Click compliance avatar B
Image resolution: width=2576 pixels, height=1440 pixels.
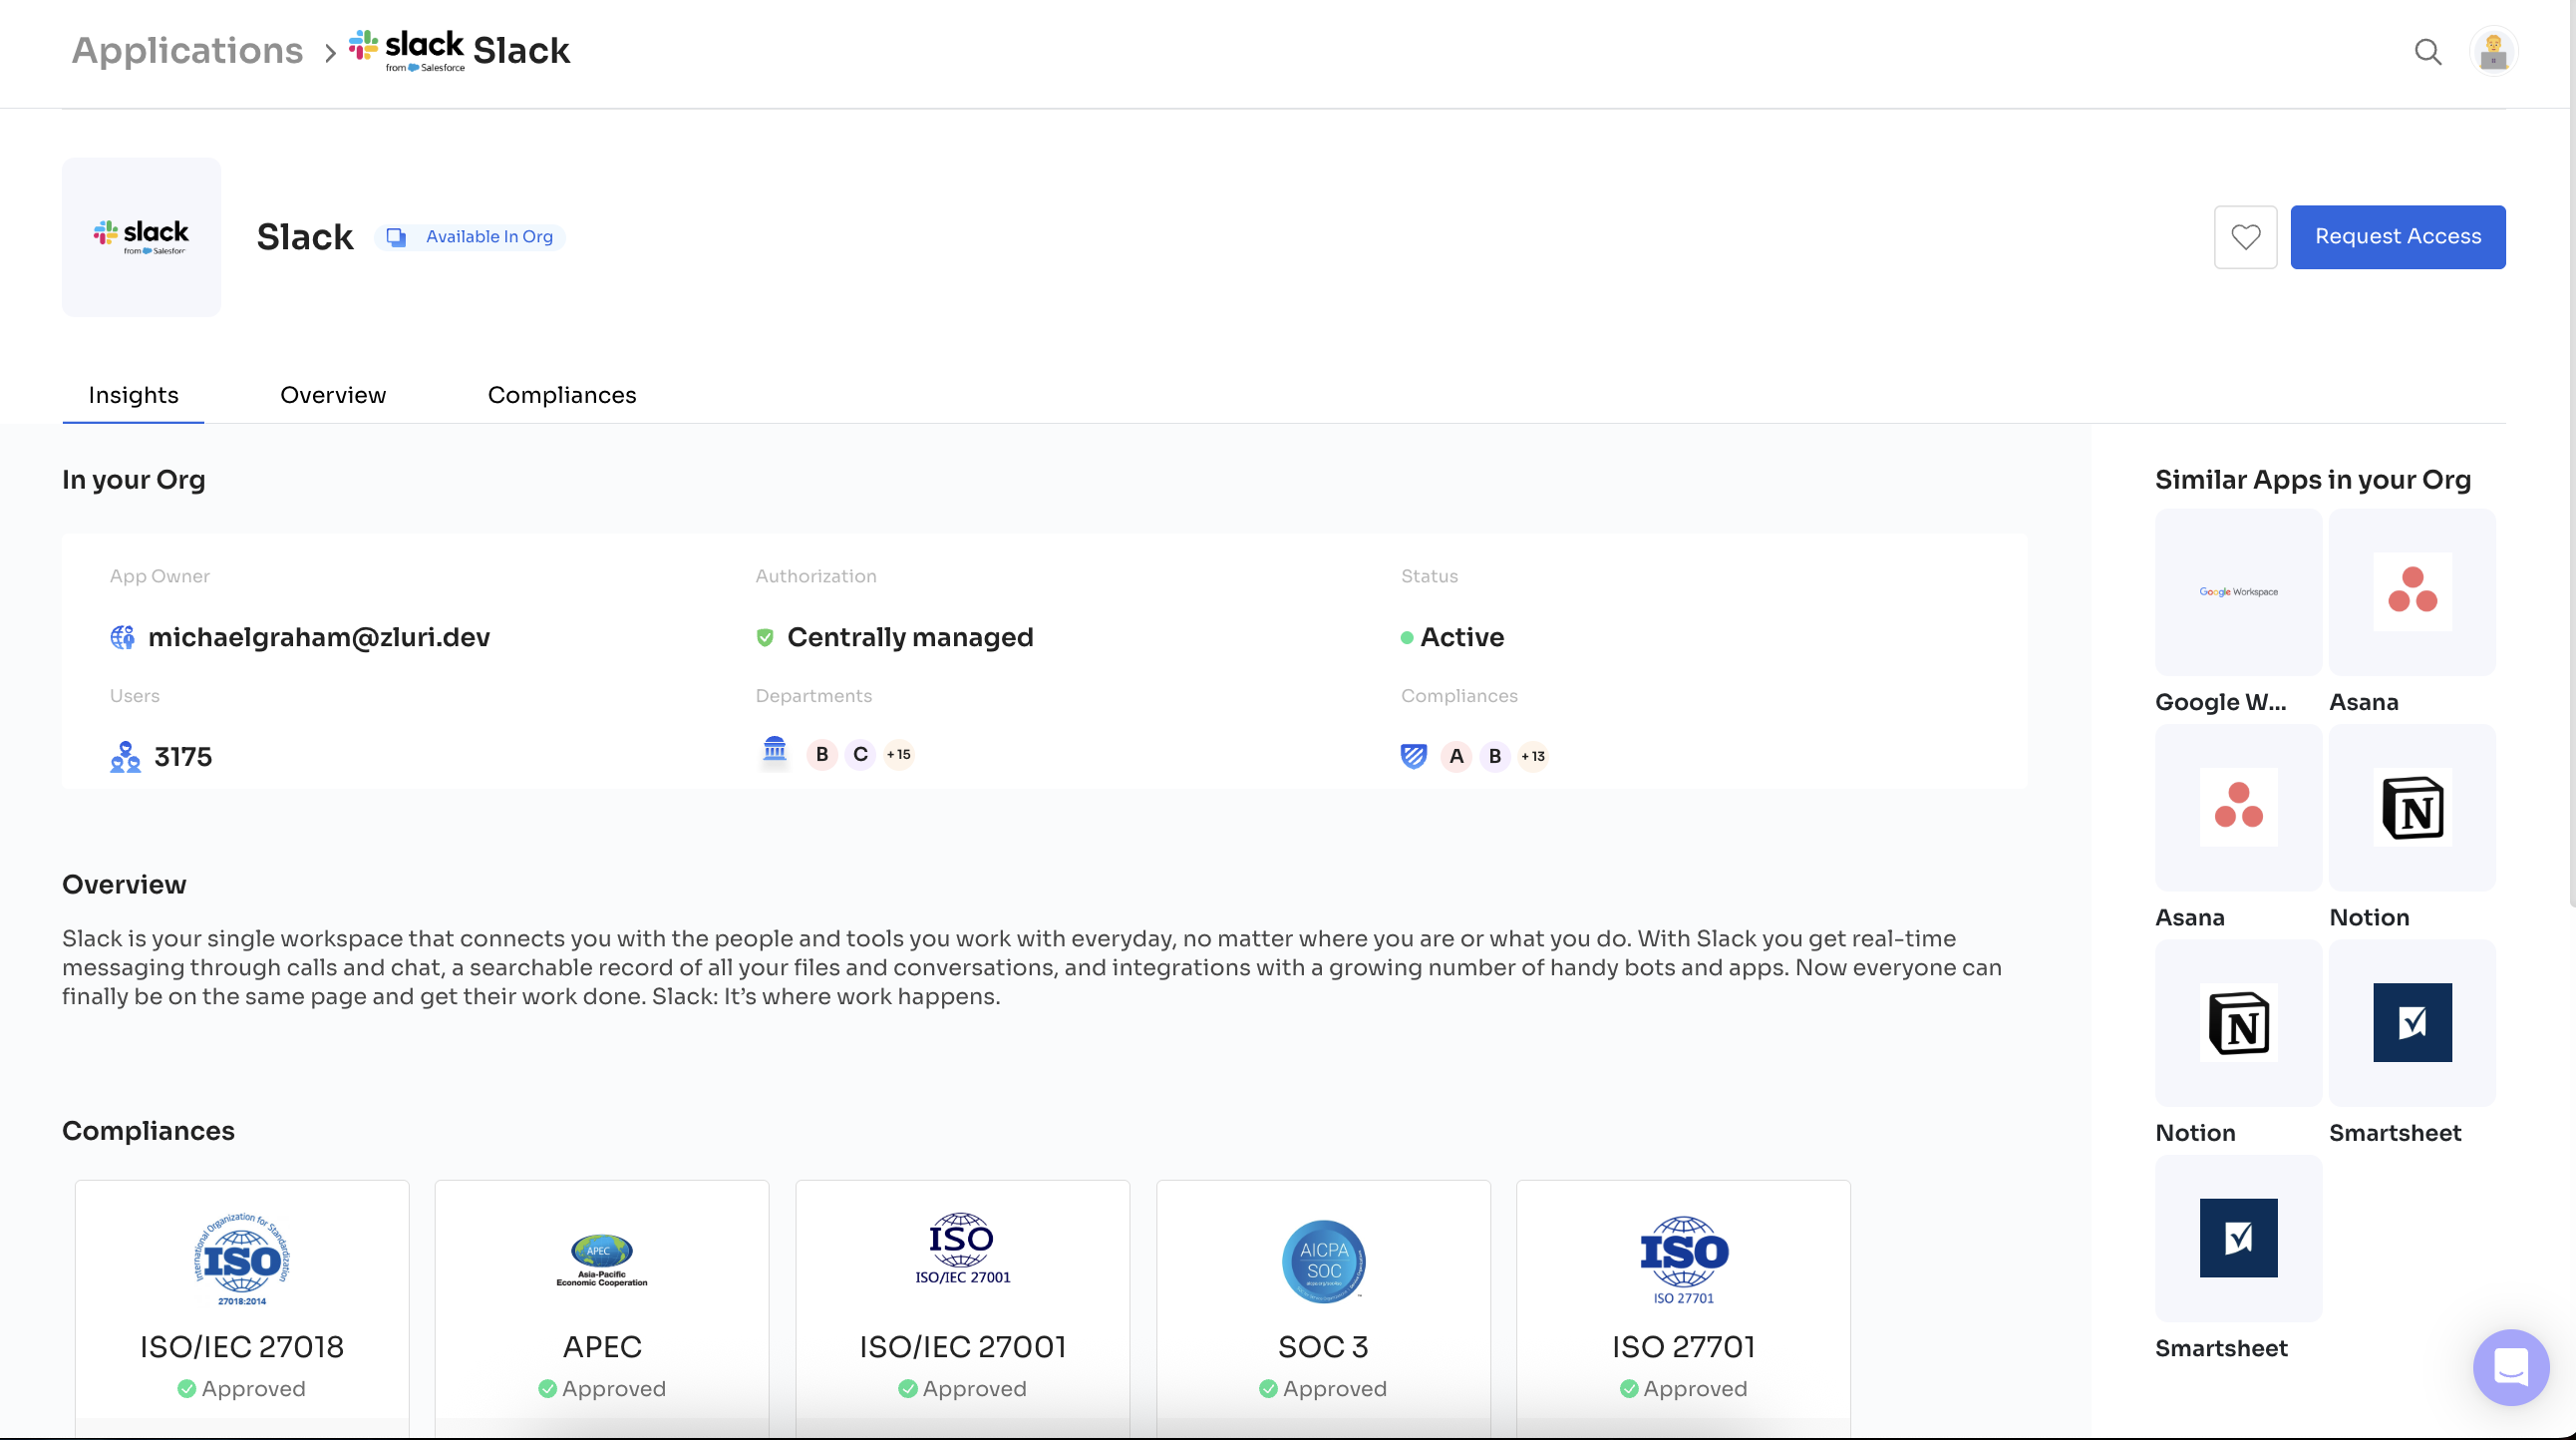coord(1494,756)
